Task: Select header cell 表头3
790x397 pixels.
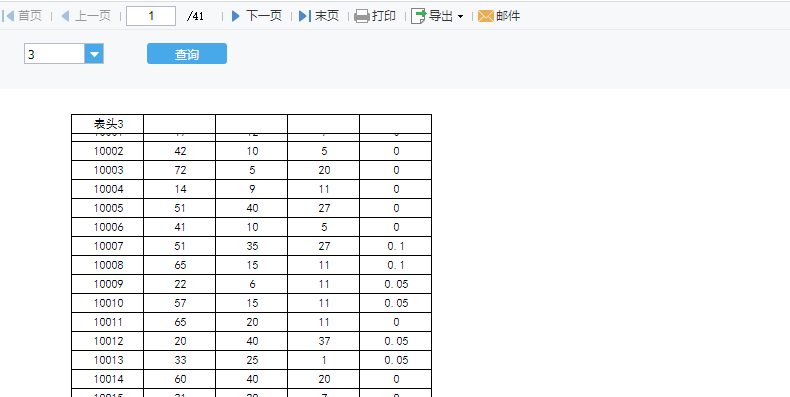Action: click(108, 124)
